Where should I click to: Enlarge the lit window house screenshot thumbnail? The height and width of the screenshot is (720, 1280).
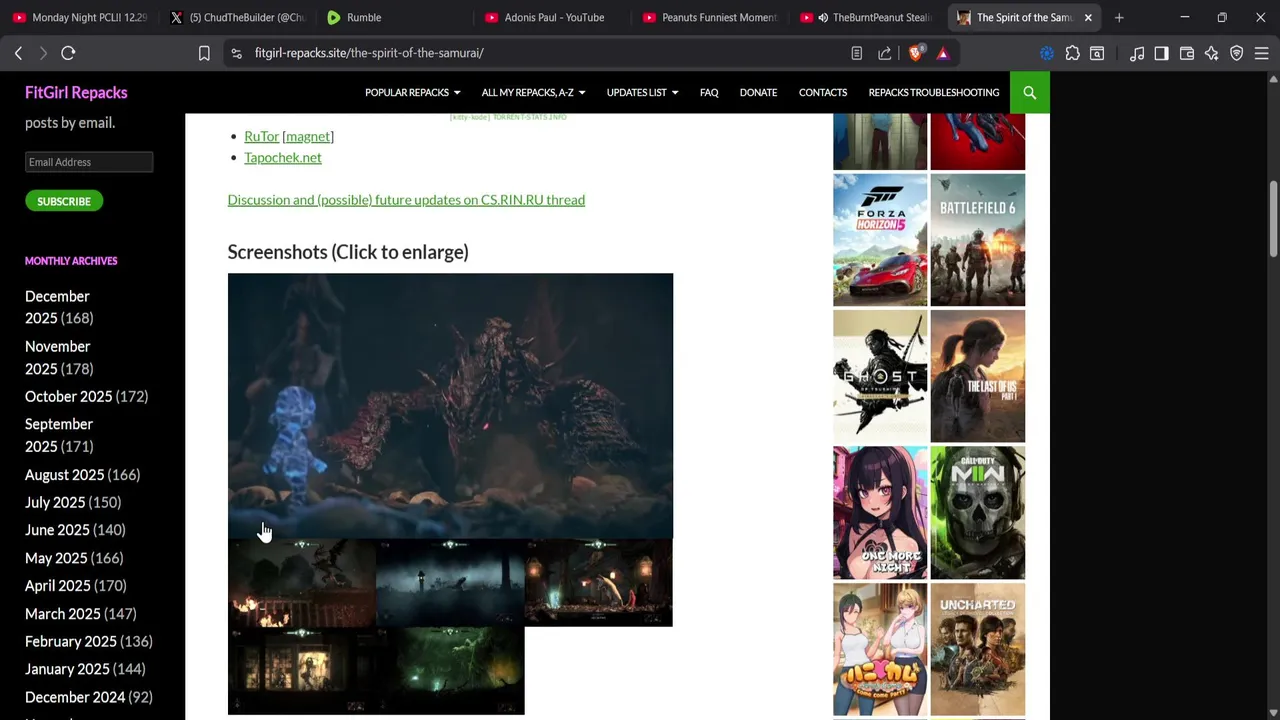tap(302, 670)
